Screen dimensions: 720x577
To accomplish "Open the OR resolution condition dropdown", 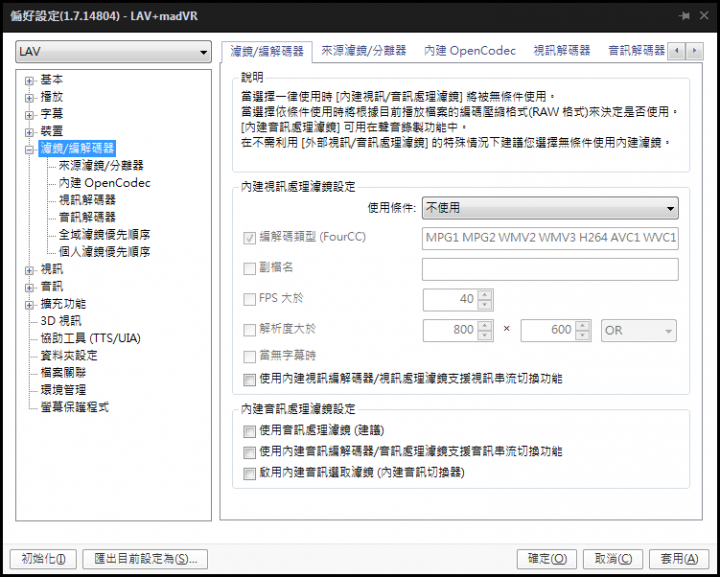I will (638, 331).
